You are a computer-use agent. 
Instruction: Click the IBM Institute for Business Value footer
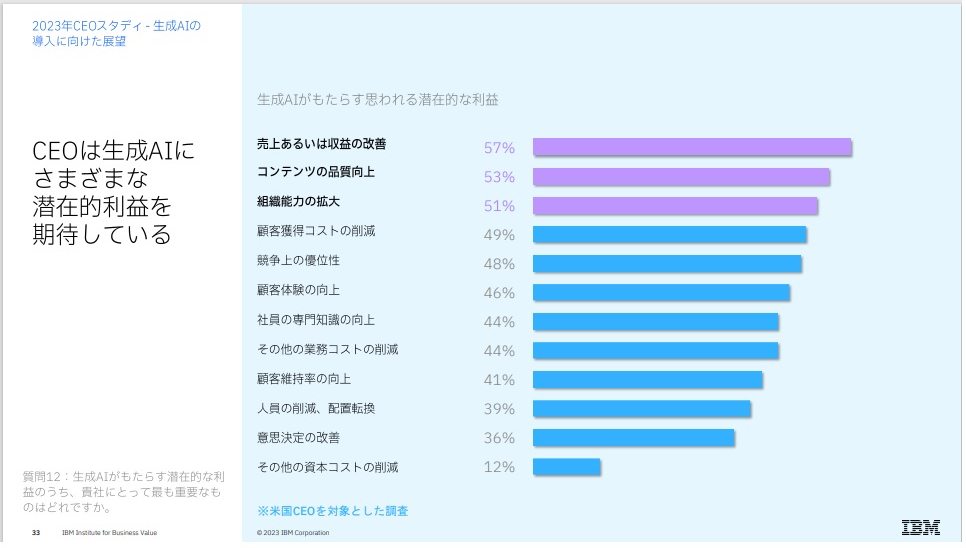pos(109,532)
